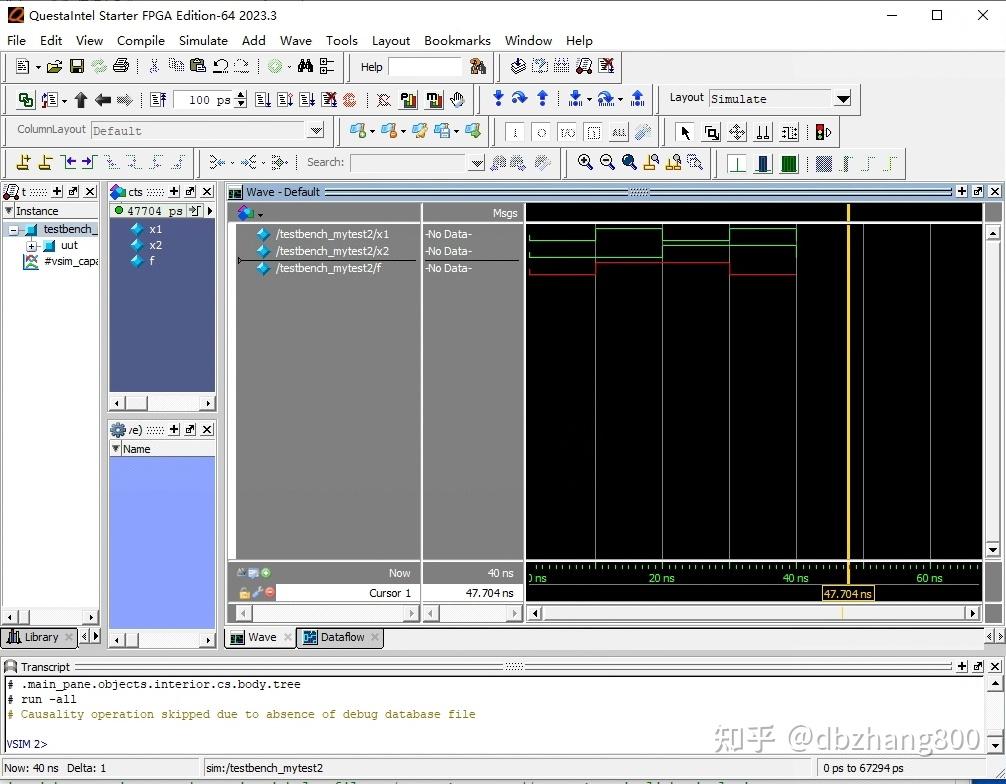
Task: Select the arrow Select Mode icon
Action: click(683, 131)
